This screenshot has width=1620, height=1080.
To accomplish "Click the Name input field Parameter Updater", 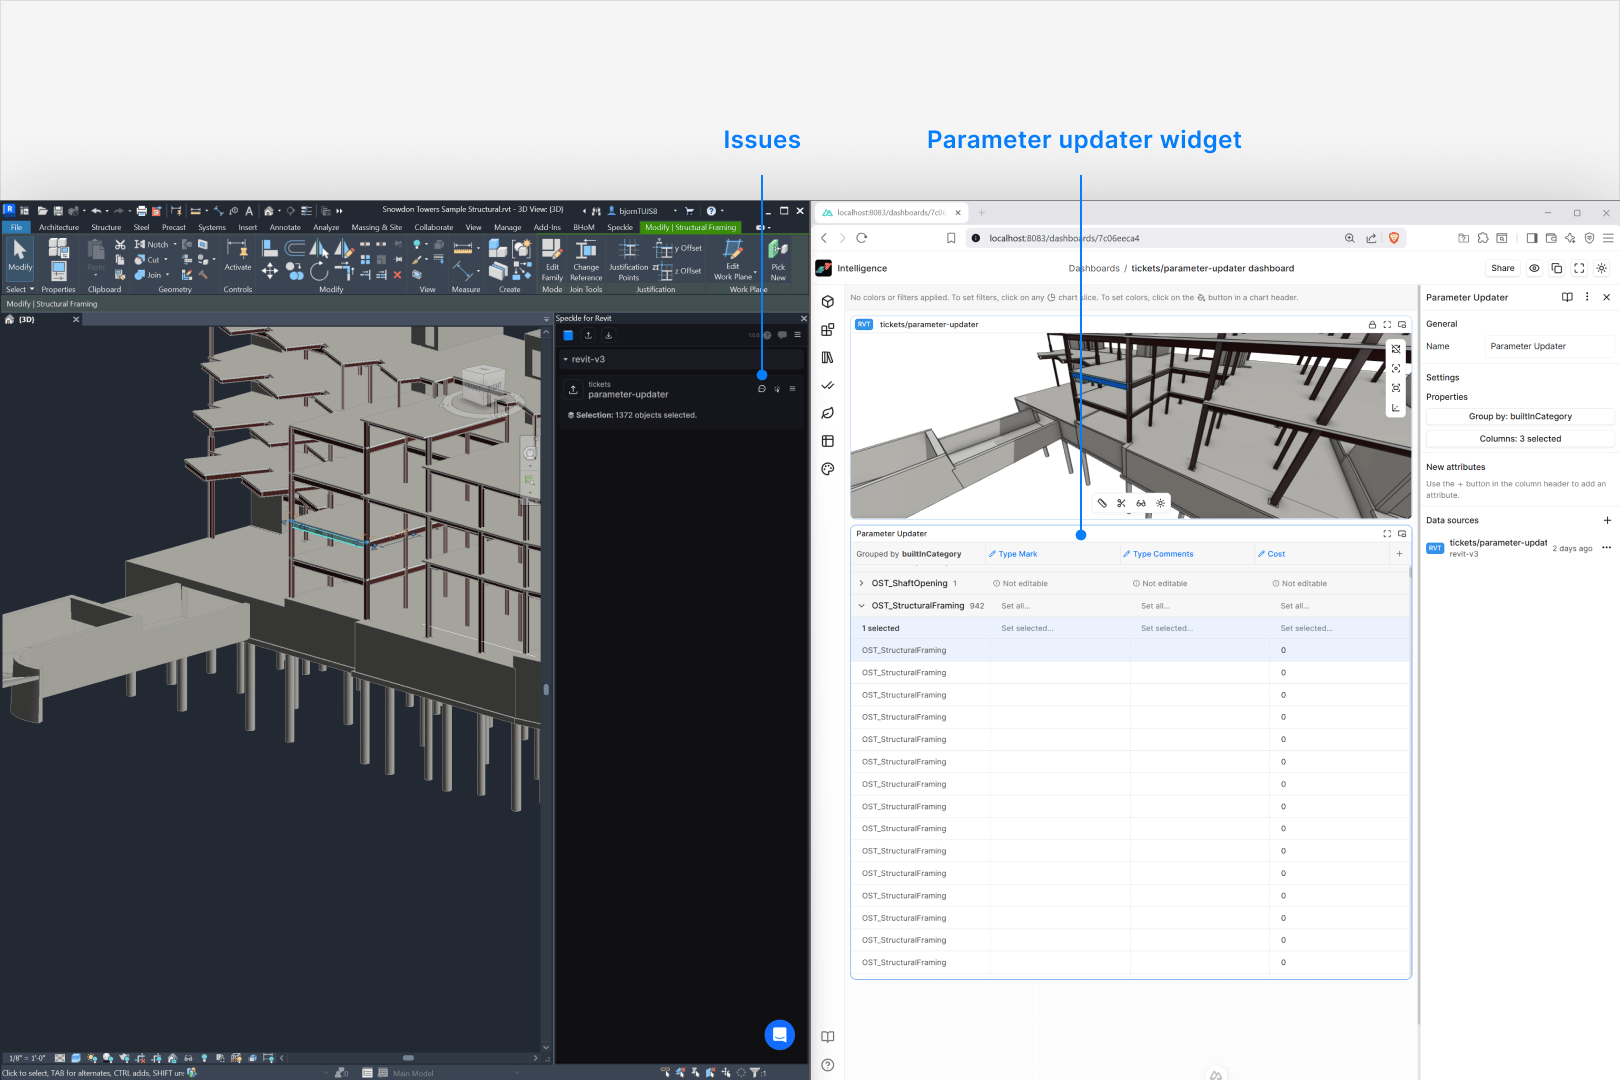I will point(1549,346).
